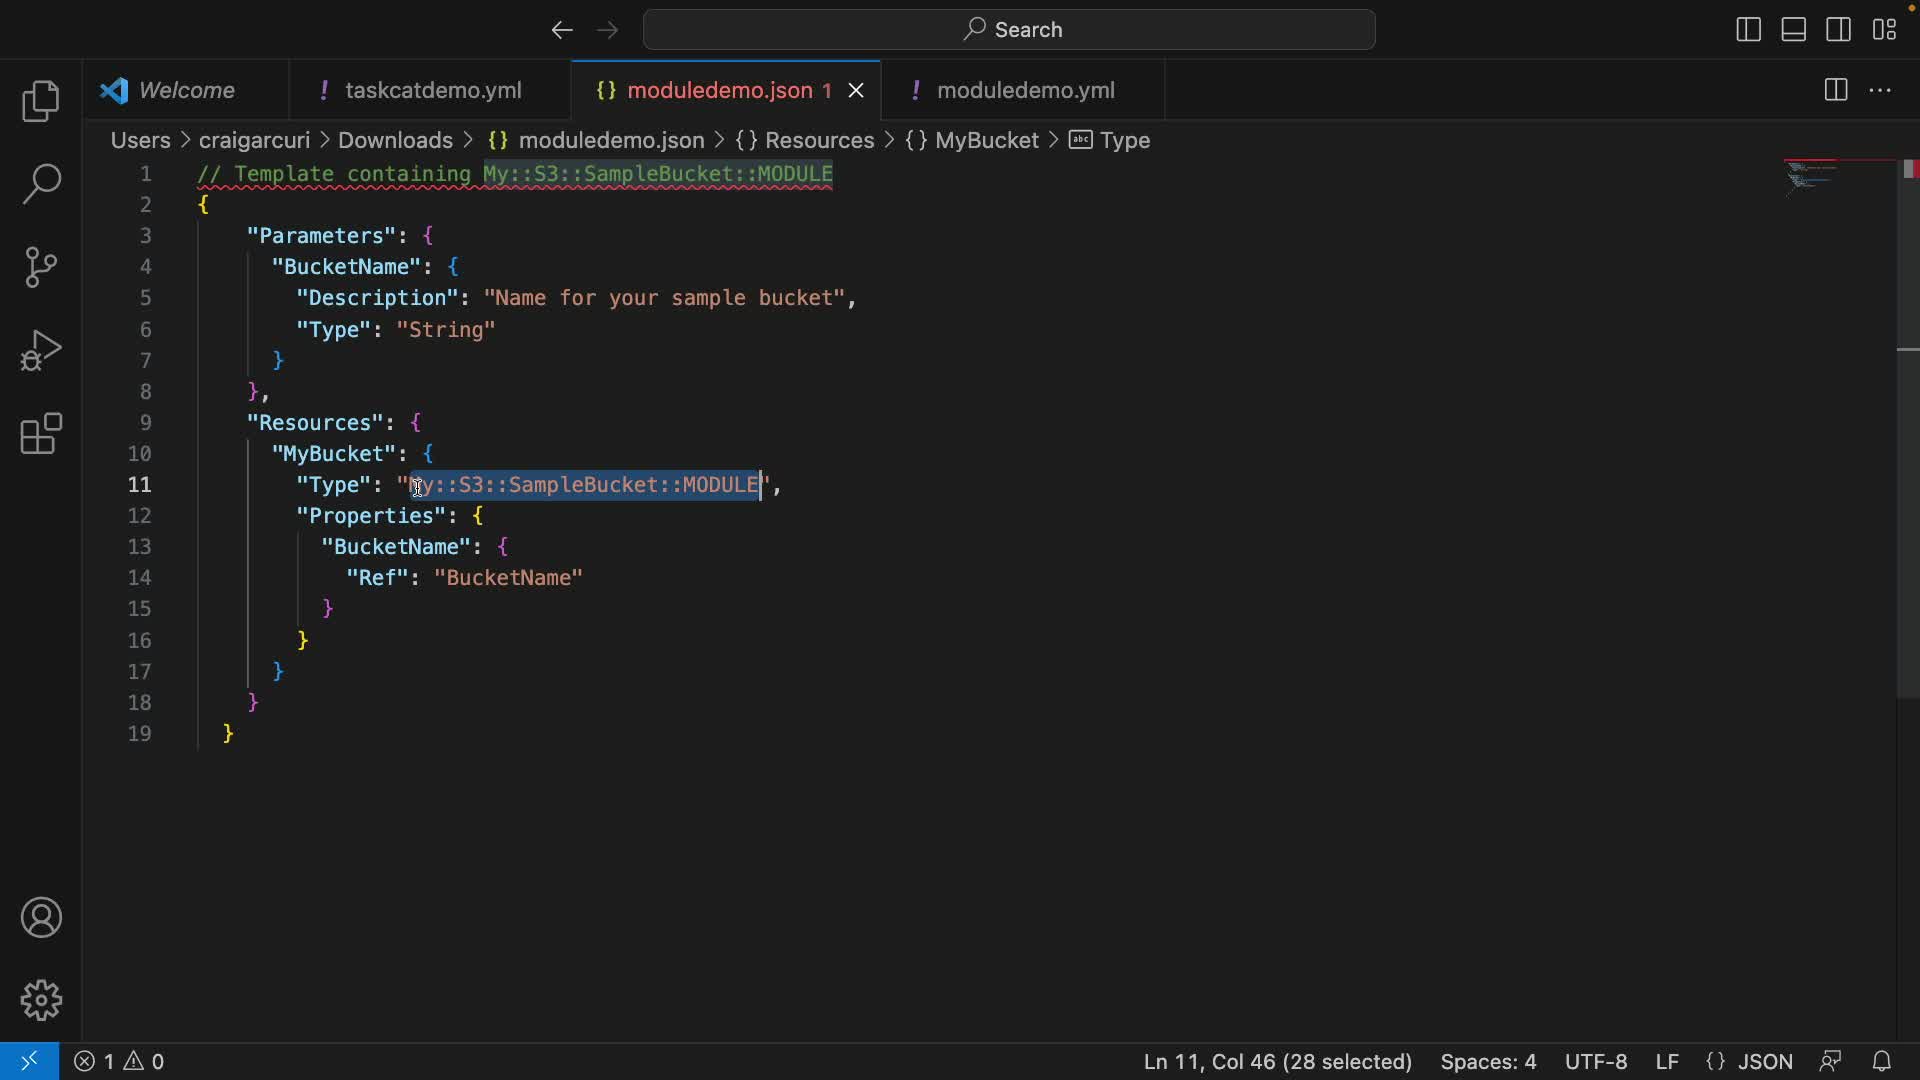Open the Extensions view
The width and height of the screenshot is (1920, 1080).
click(x=41, y=434)
